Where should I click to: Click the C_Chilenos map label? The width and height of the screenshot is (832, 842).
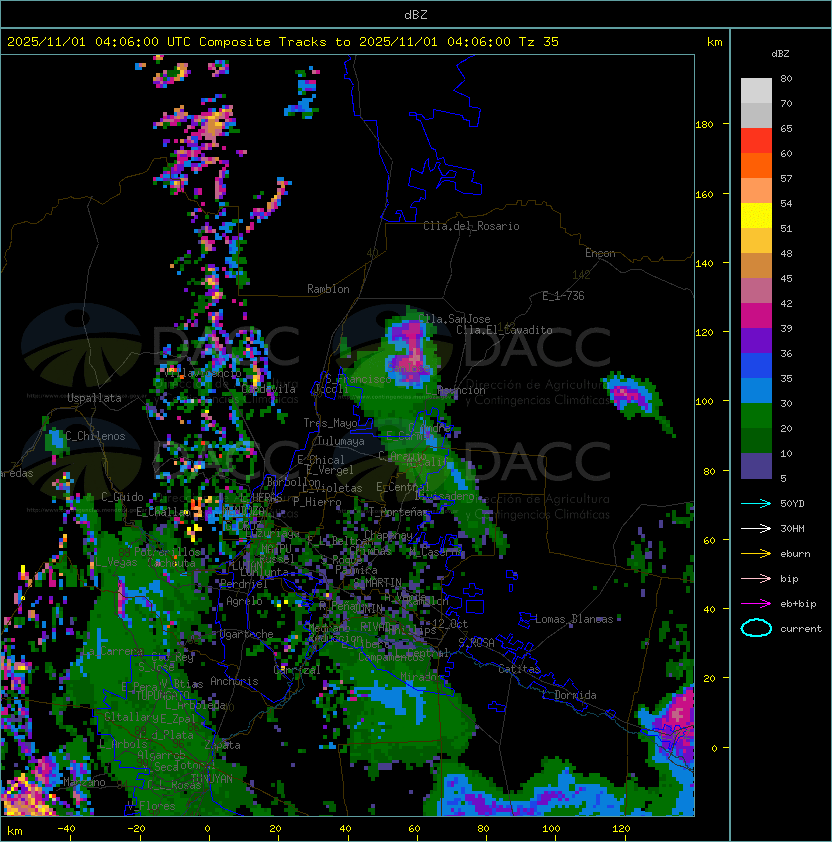(96, 436)
